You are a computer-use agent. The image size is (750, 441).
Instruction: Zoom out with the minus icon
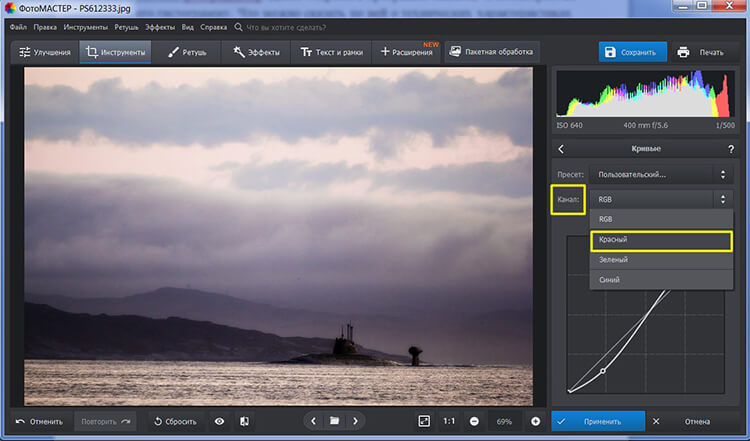473,421
